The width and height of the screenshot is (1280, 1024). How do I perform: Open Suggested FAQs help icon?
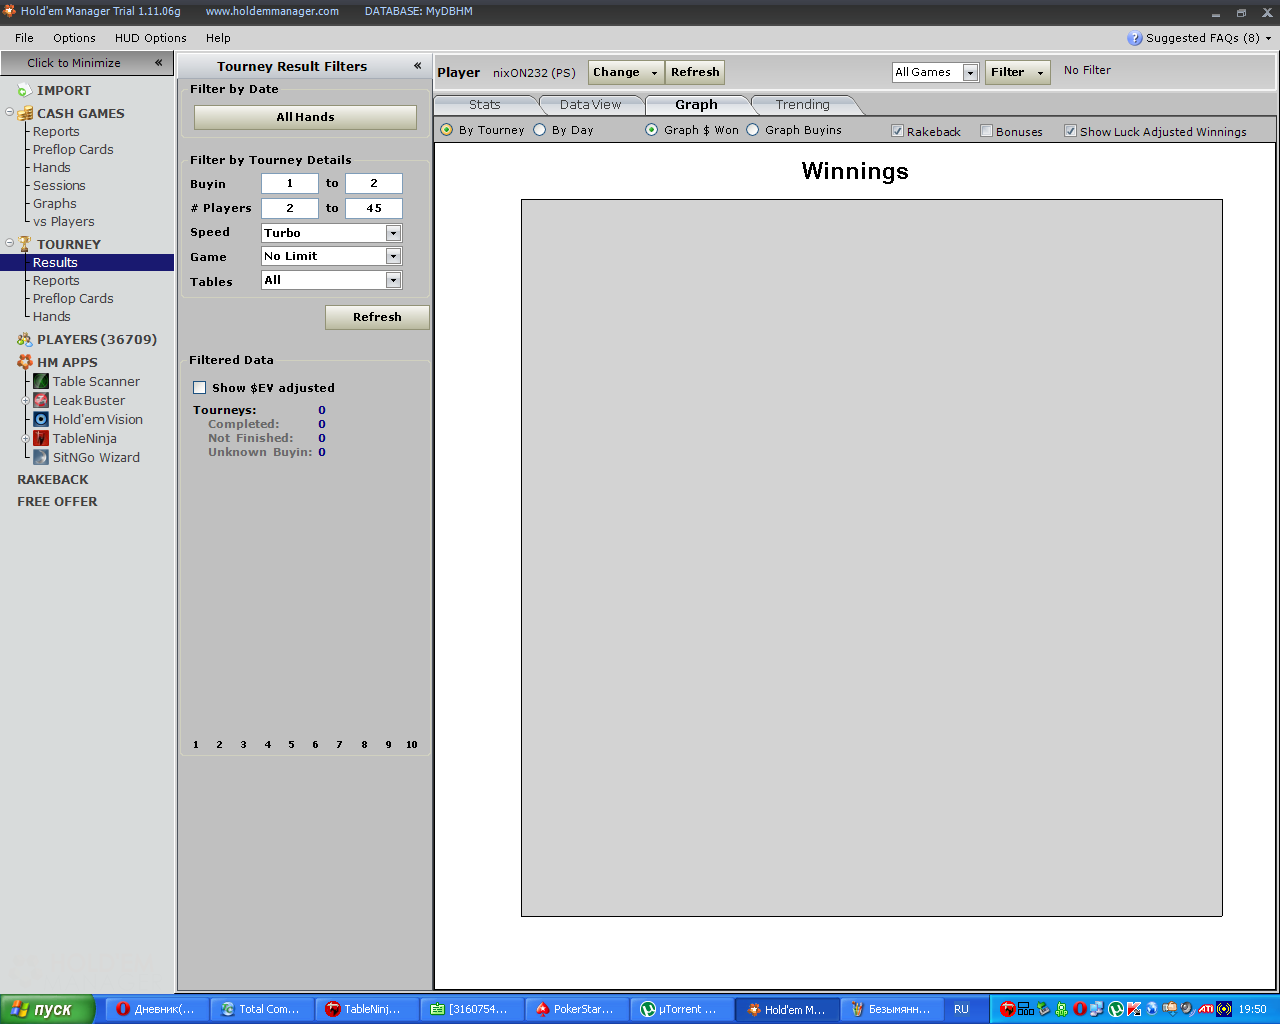(1134, 38)
